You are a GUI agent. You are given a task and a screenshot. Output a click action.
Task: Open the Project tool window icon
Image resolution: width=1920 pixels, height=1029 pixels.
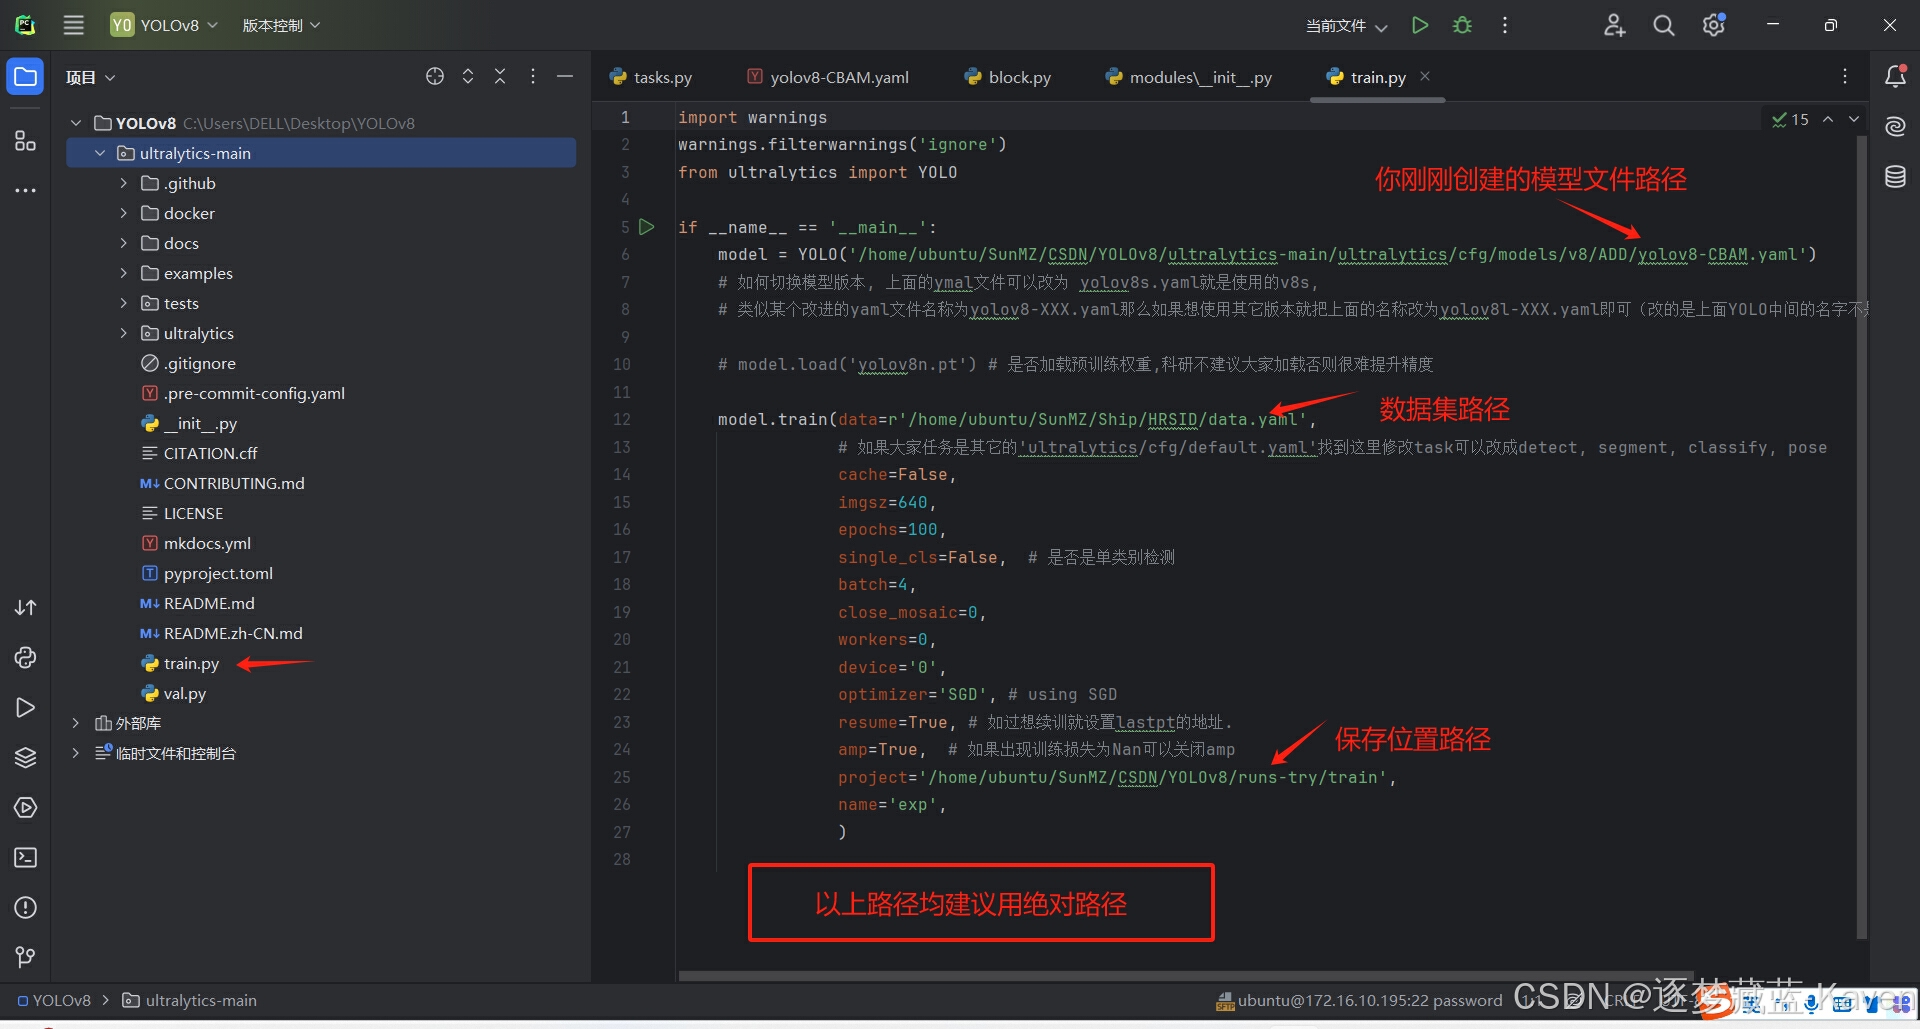click(25, 77)
